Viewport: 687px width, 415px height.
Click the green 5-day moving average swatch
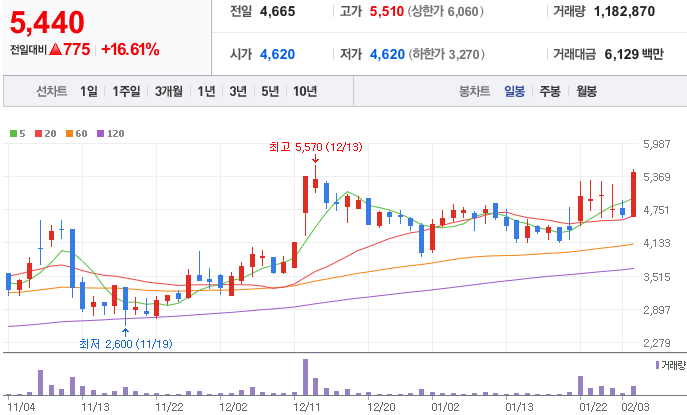(x=14, y=134)
